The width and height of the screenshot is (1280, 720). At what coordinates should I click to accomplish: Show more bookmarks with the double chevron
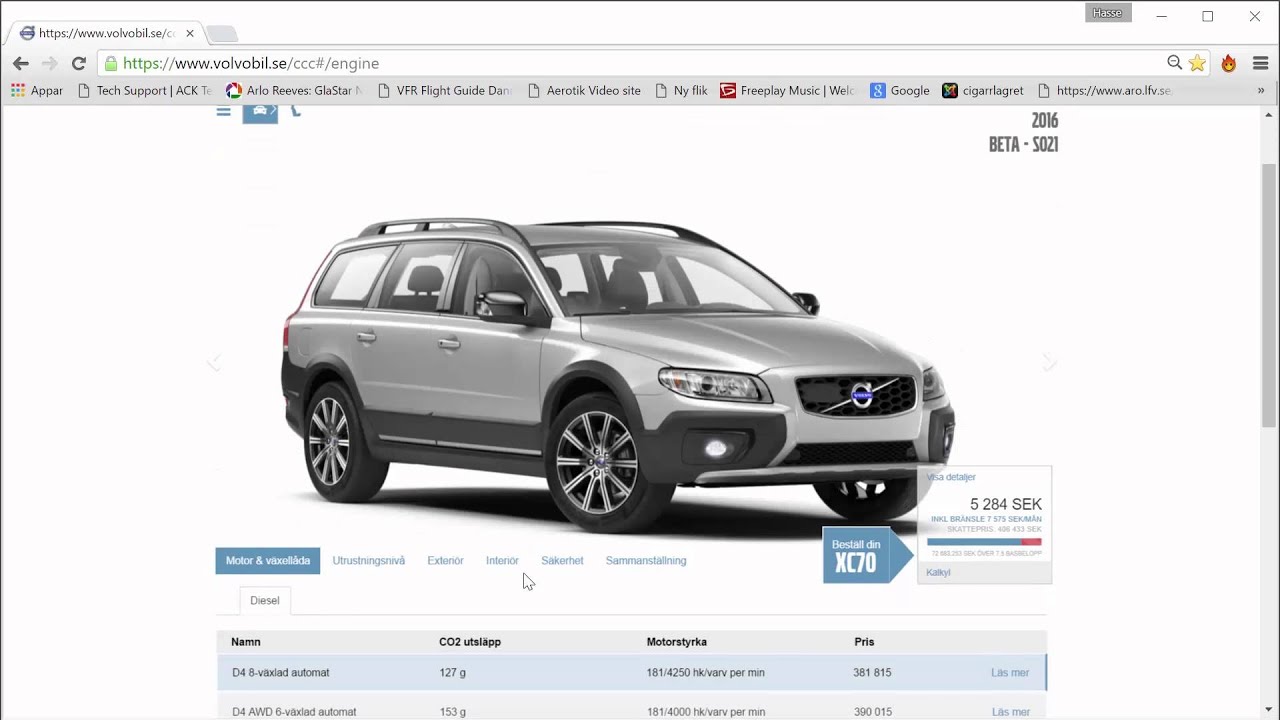tap(1261, 90)
